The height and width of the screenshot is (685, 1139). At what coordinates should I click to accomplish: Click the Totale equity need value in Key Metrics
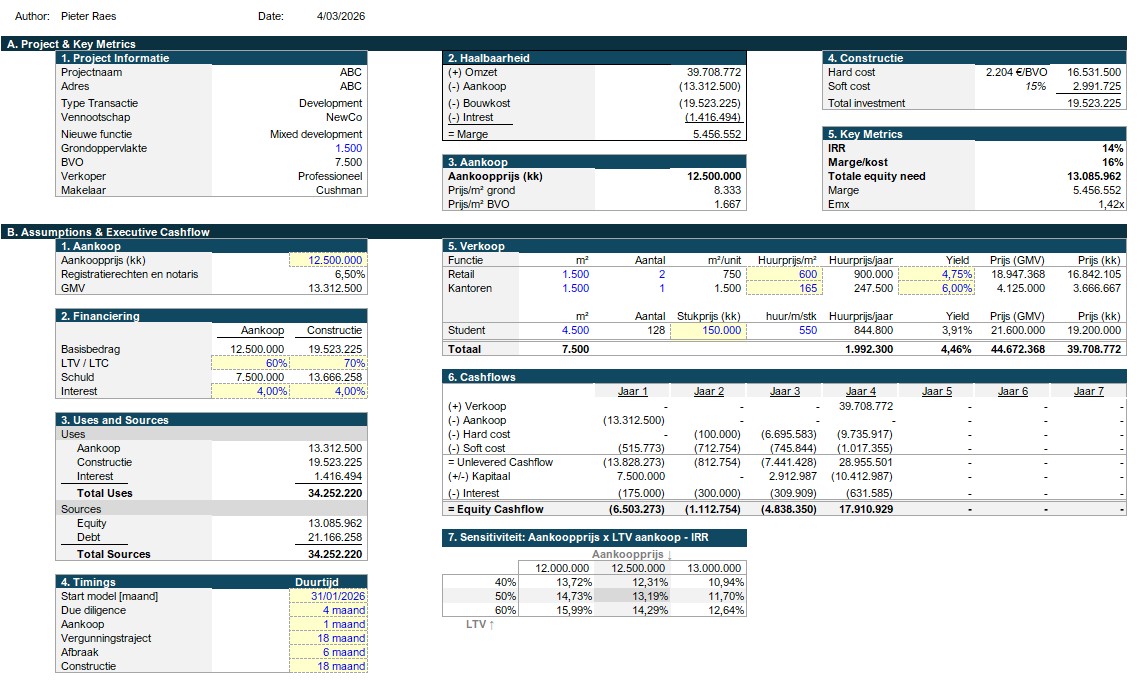pyautogui.click(x=1095, y=177)
